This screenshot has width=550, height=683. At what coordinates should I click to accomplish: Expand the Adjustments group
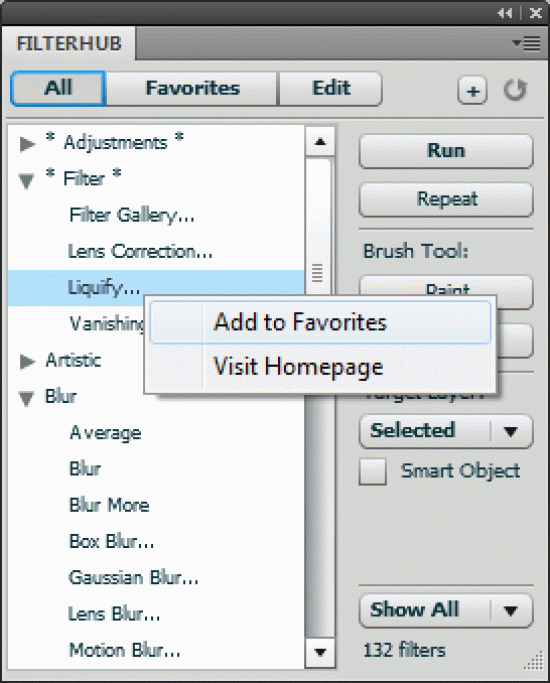coord(27,144)
